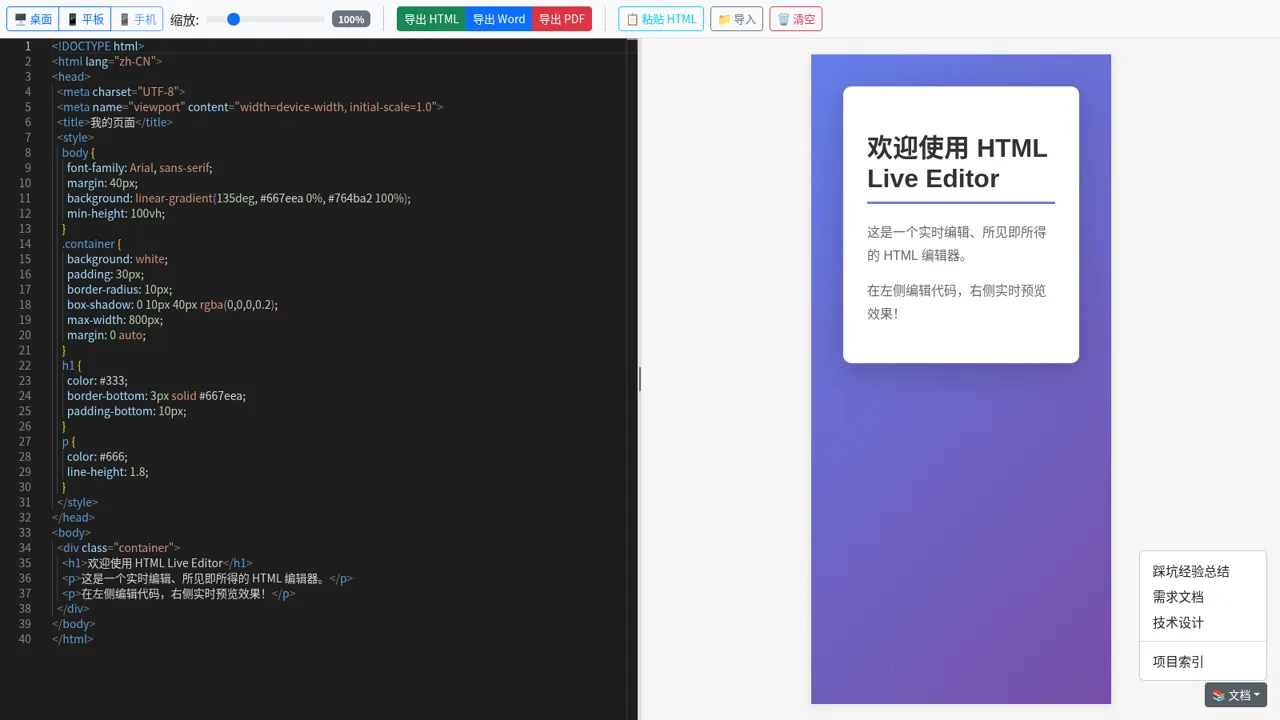Click the div class="container" code line
Screen dimensions: 1280x720
(x=119, y=548)
